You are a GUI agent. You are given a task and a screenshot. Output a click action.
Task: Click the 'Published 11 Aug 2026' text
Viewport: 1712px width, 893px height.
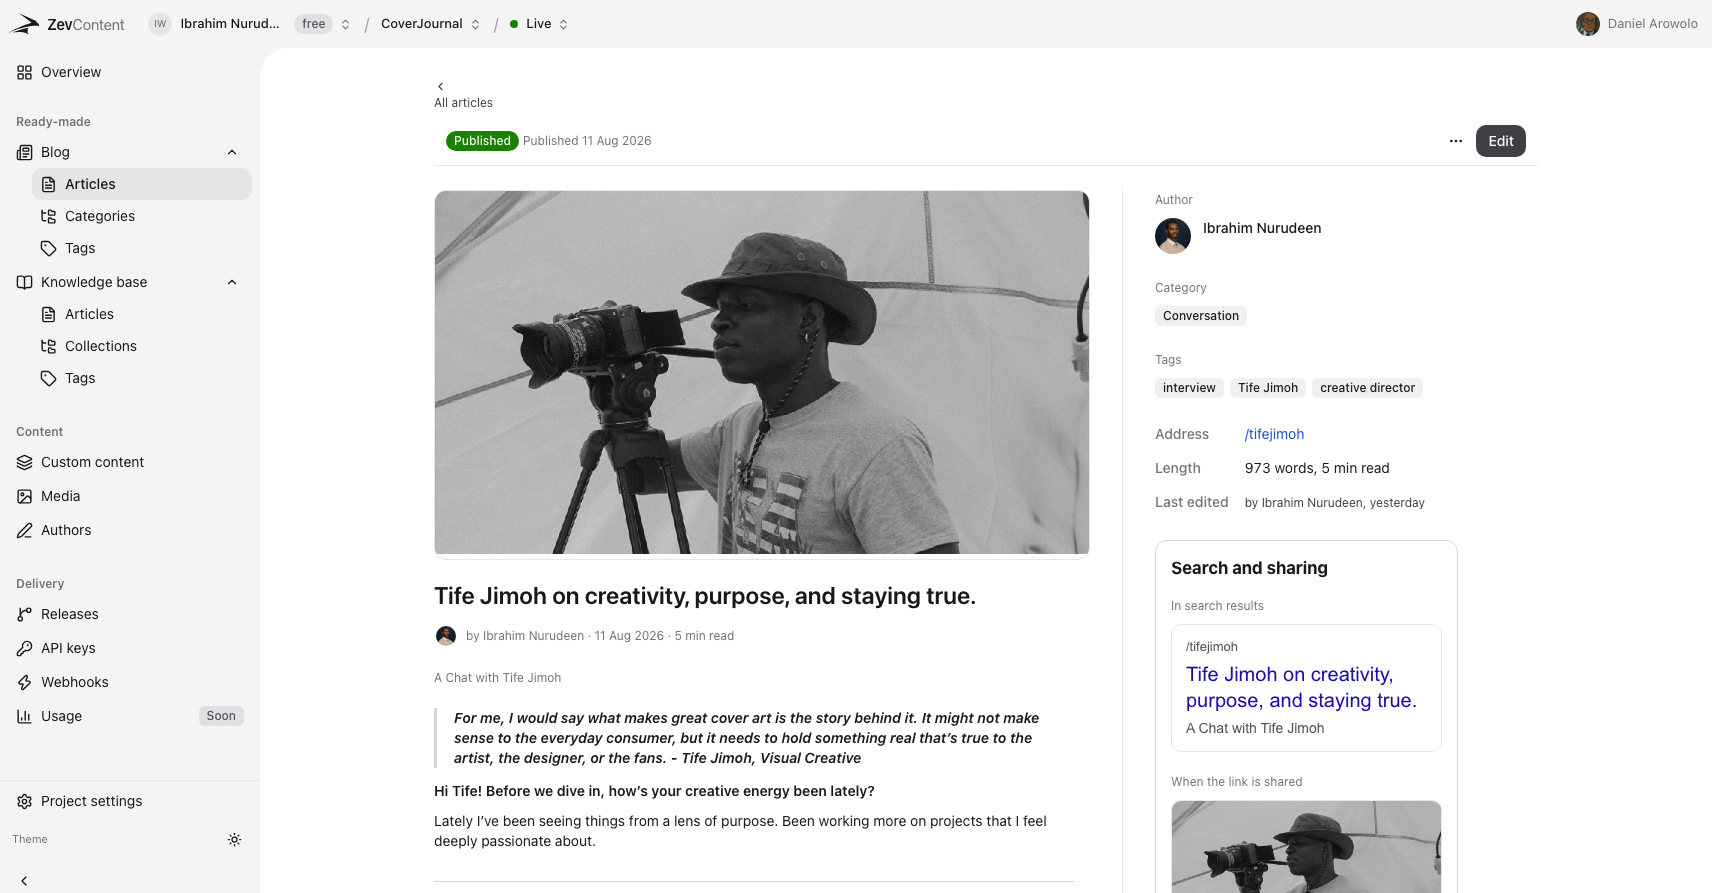coord(587,141)
